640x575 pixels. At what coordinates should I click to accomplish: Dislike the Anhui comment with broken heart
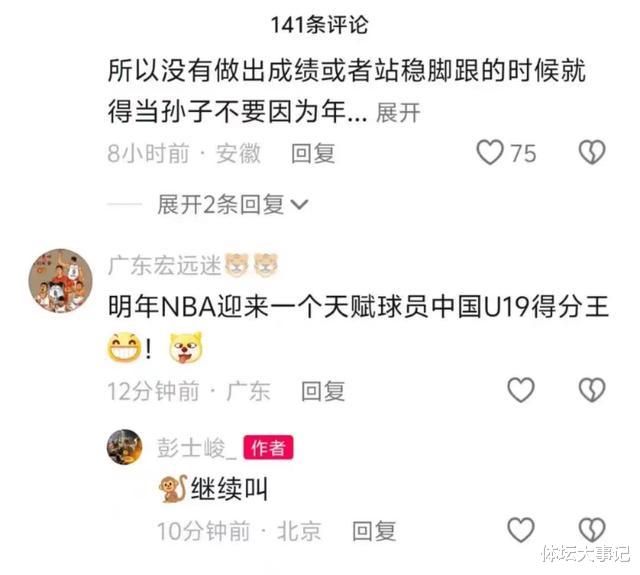592,152
